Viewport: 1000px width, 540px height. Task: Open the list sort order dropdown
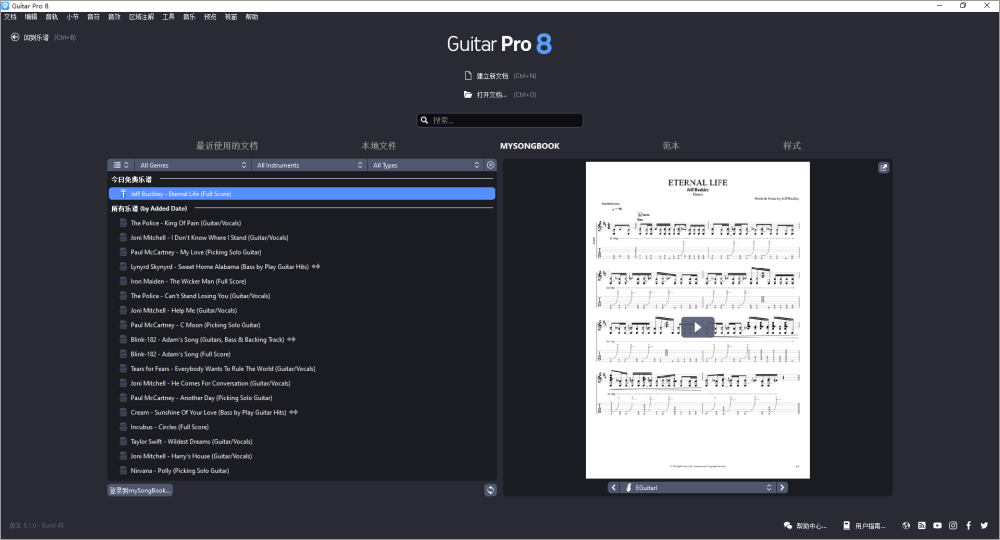(x=121, y=165)
